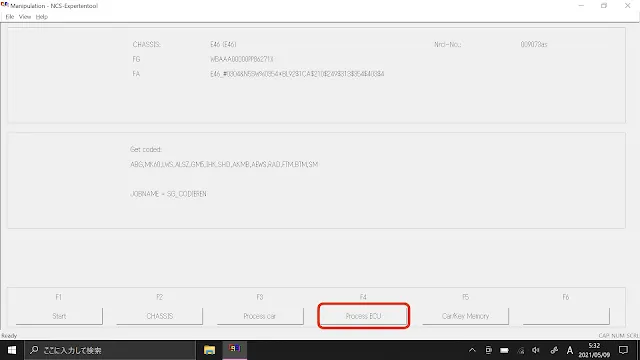Click the Car/Key Memory button

point(465,316)
